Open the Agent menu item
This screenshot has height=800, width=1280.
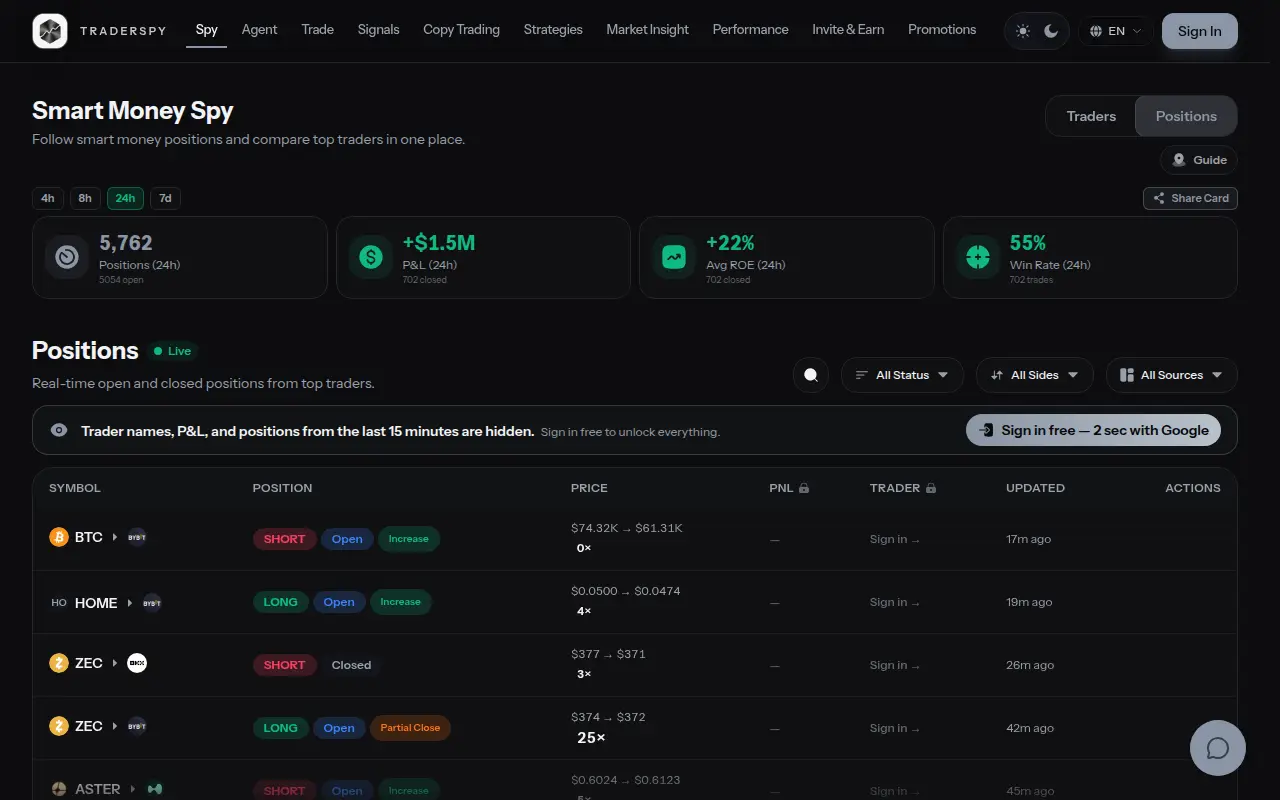(x=259, y=30)
